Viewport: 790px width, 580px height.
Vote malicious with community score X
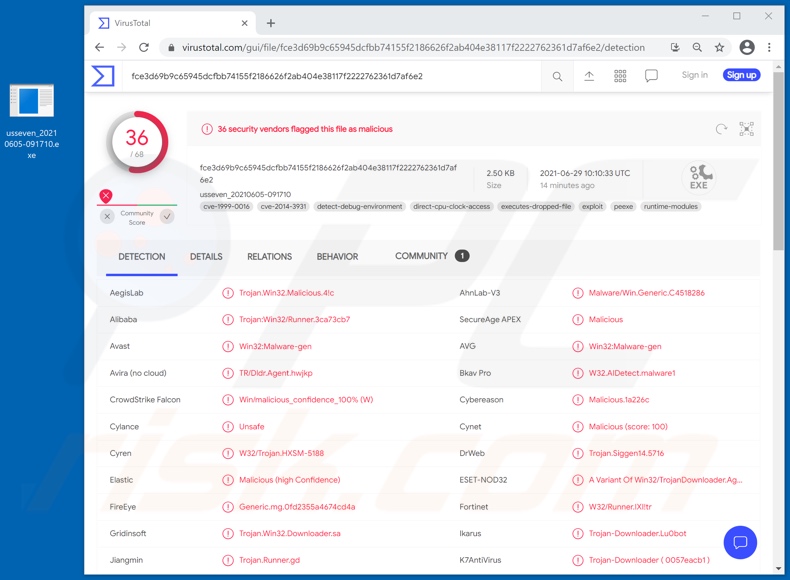(x=107, y=216)
